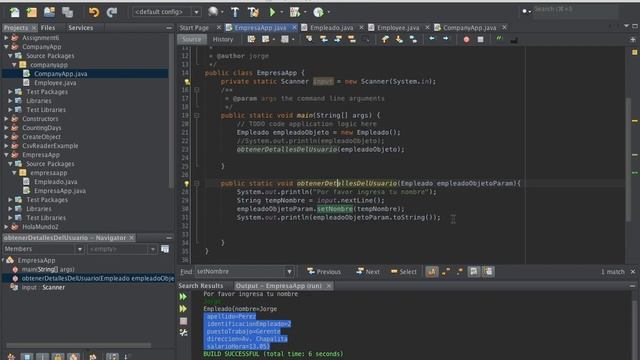The height and width of the screenshot is (360, 640).
Task: Open the Find field history dropdown arrow
Action: [289, 271]
